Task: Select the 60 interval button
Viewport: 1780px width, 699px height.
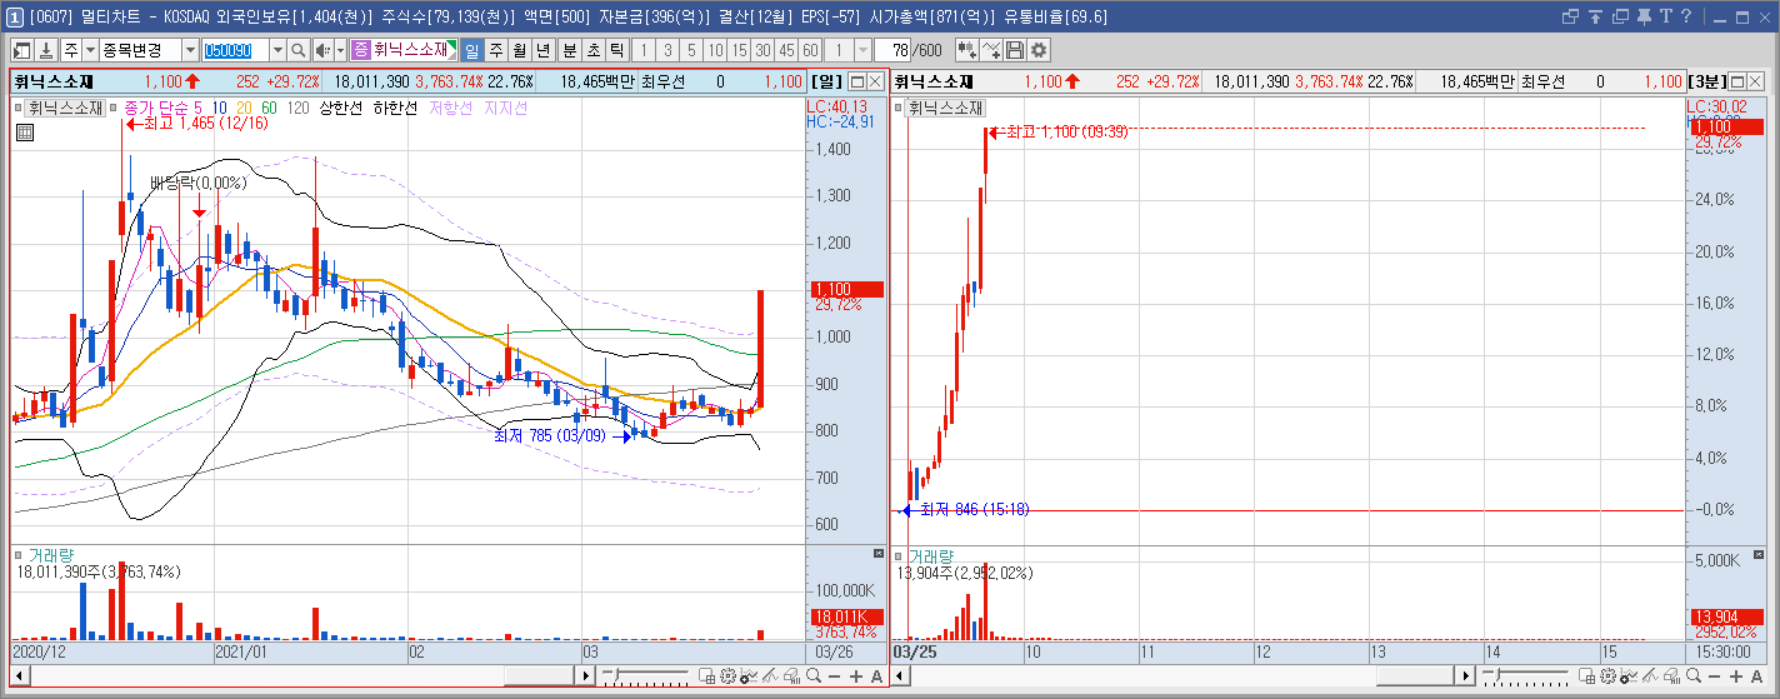Action: pyautogui.click(x=810, y=50)
